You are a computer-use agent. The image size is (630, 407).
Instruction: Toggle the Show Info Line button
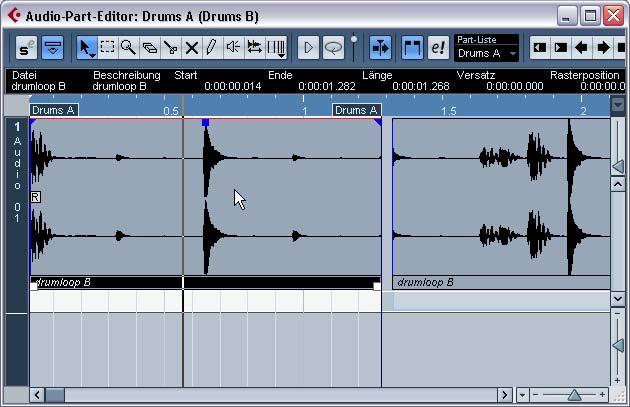tap(53, 48)
